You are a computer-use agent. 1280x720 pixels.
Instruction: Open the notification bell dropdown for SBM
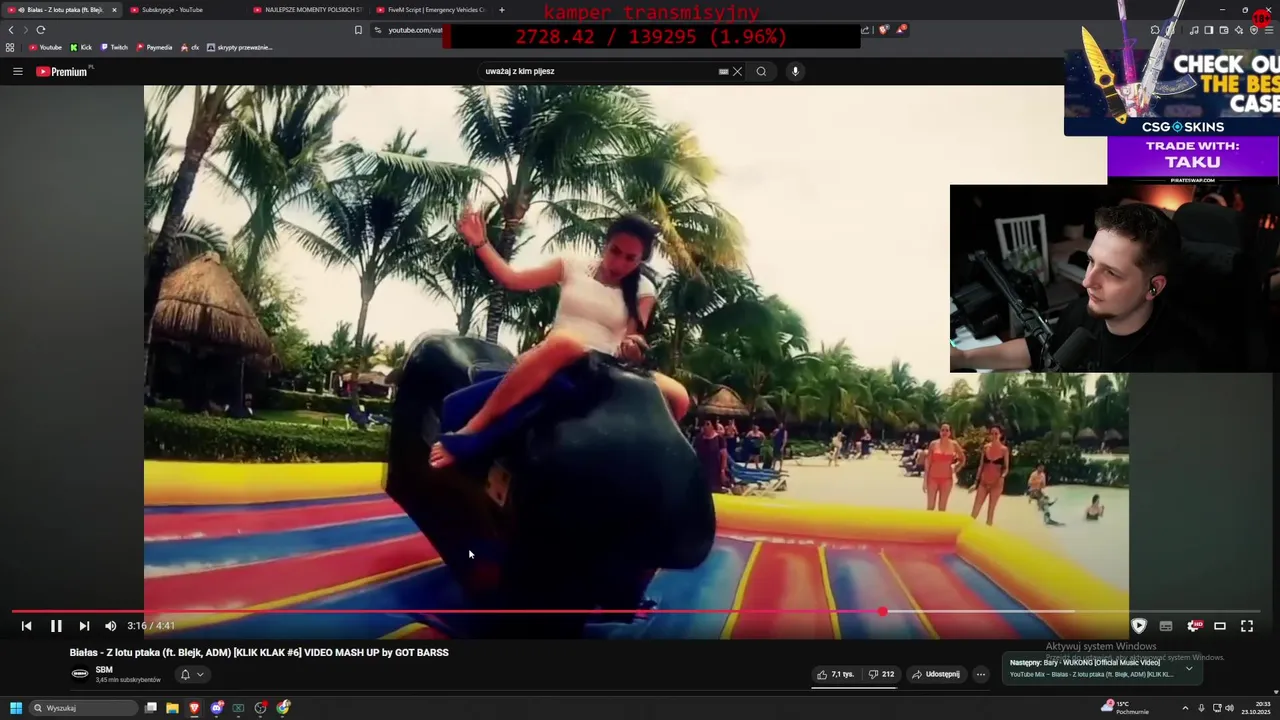pyautogui.click(x=192, y=674)
